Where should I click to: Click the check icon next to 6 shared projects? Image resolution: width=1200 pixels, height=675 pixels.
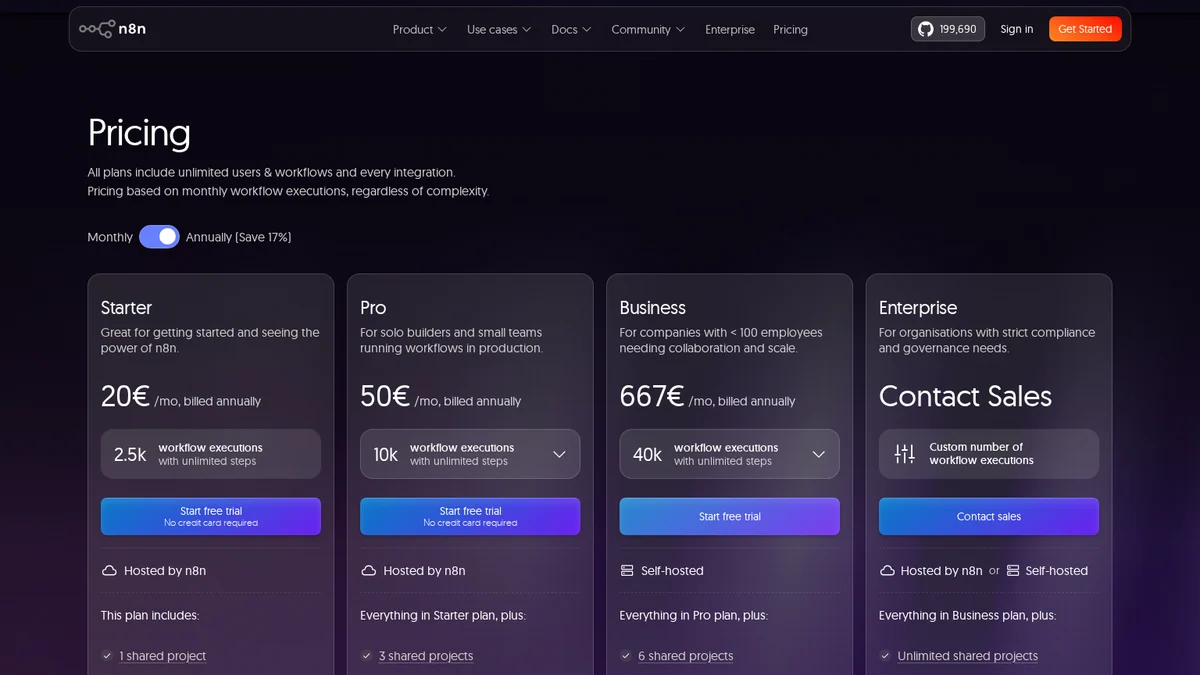click(x=625, y=656)
